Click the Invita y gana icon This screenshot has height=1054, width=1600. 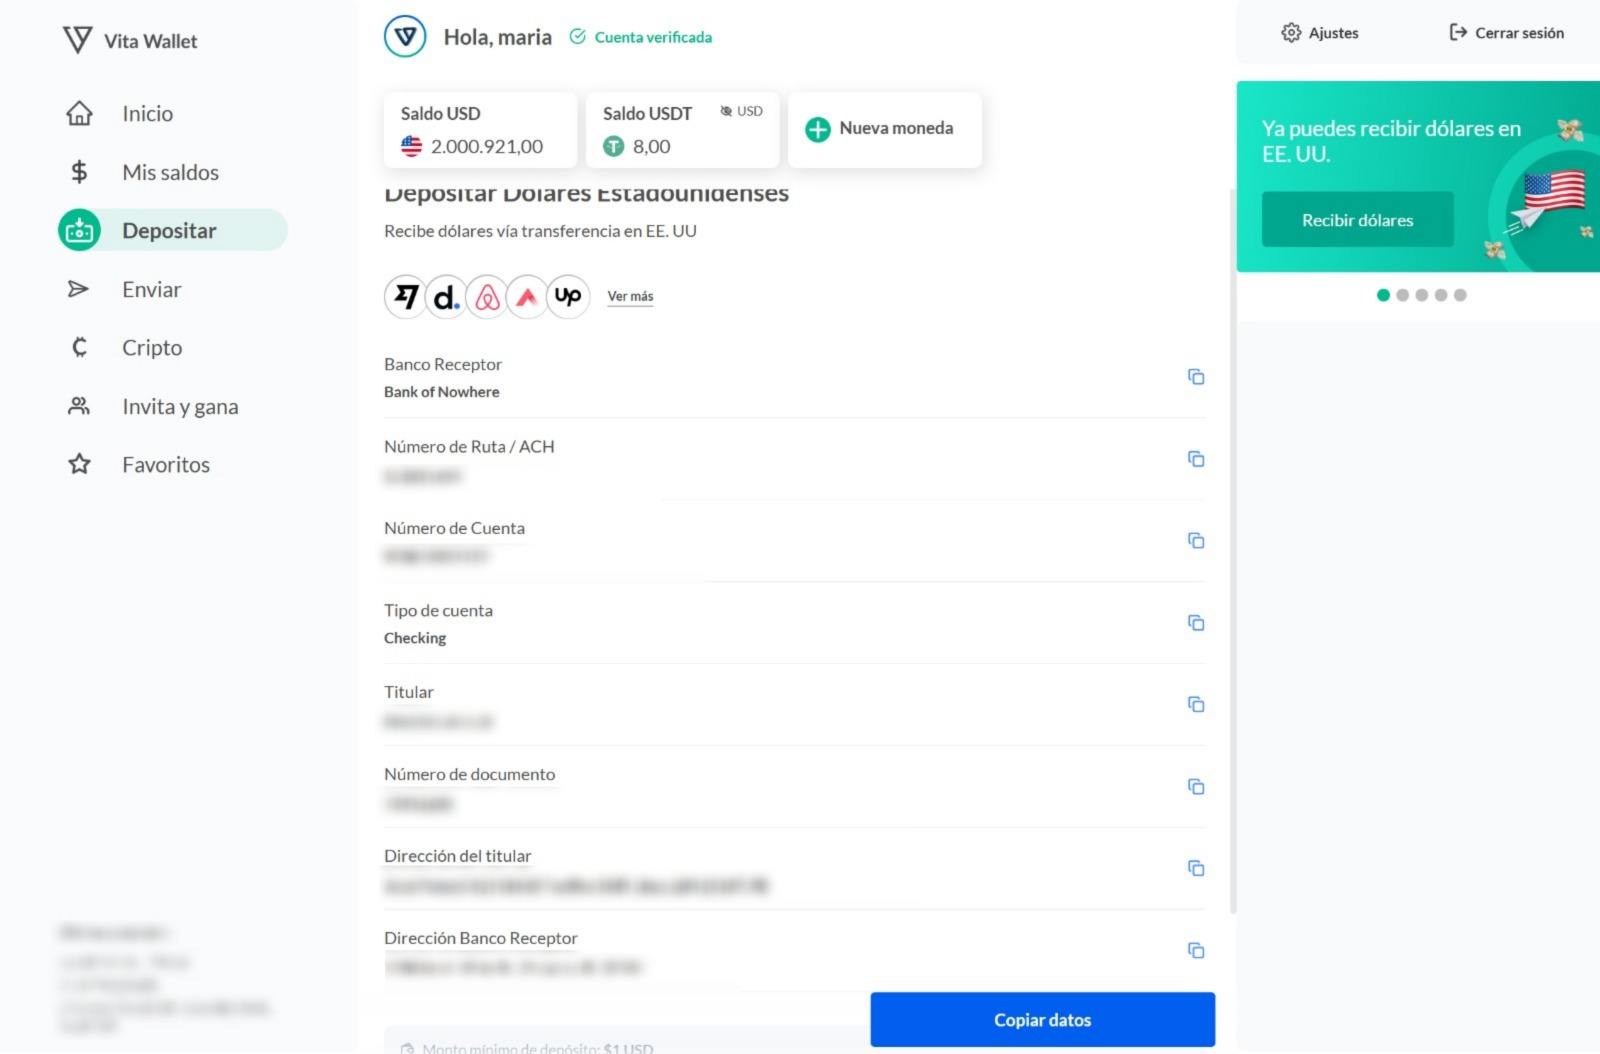(79, 406)
